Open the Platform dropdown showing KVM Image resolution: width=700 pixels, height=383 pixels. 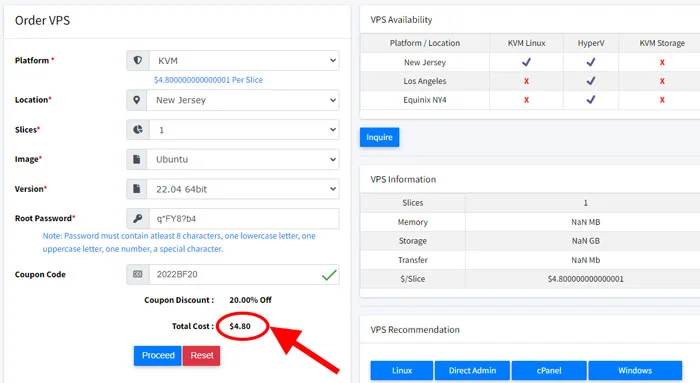(x=244, y=61)
